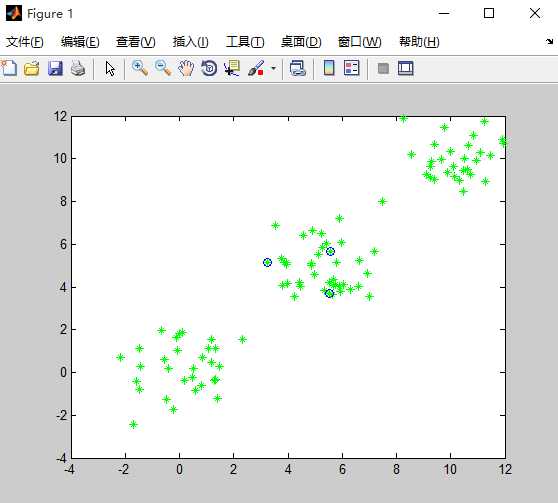The width and height of the screenshot is (558, 503).
Task: Print the figure using the printer icon
Action: (78, 68)
